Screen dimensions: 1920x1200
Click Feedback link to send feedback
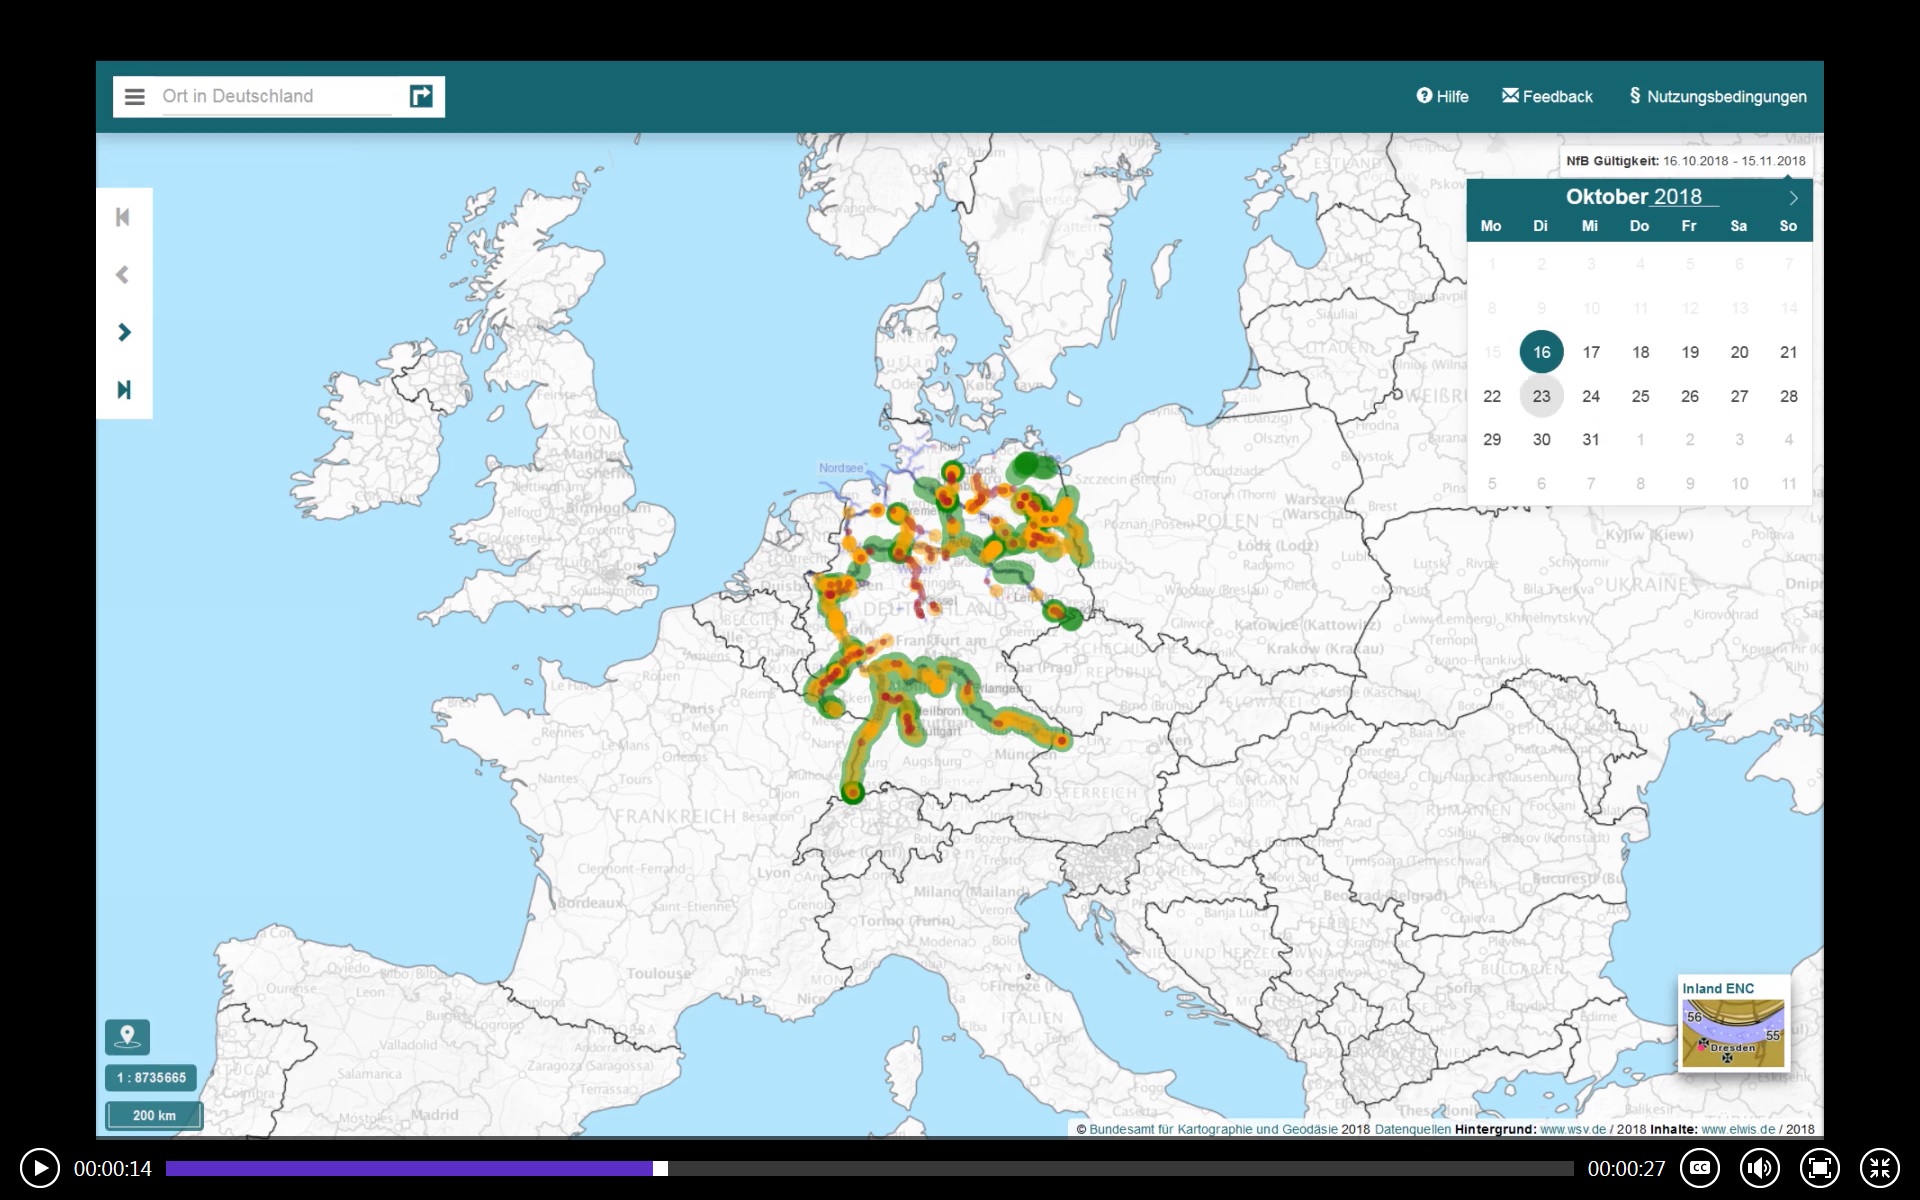coord(1545,95)
